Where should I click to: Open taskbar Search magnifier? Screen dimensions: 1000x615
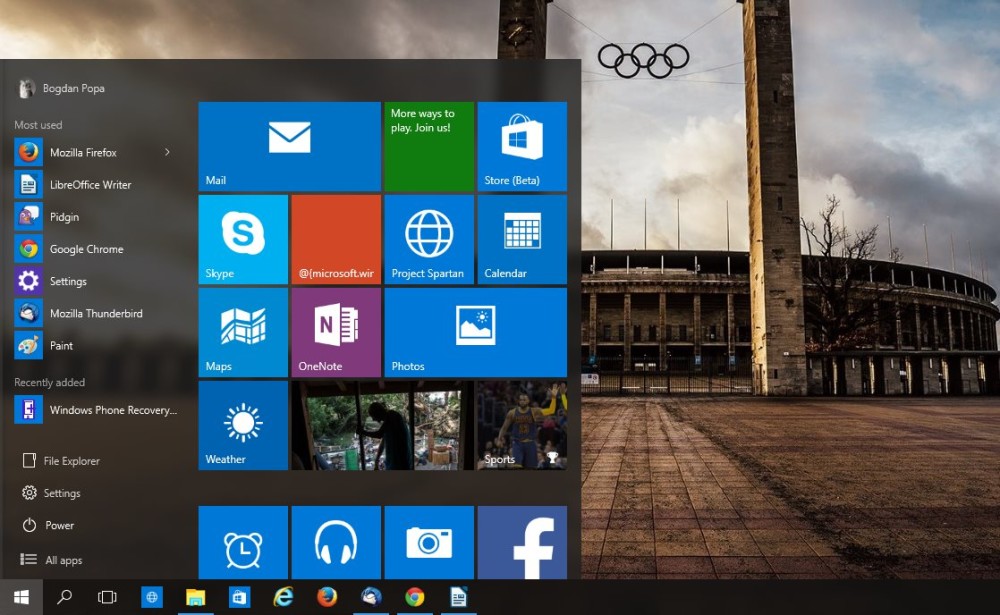[x=64, y=597]
